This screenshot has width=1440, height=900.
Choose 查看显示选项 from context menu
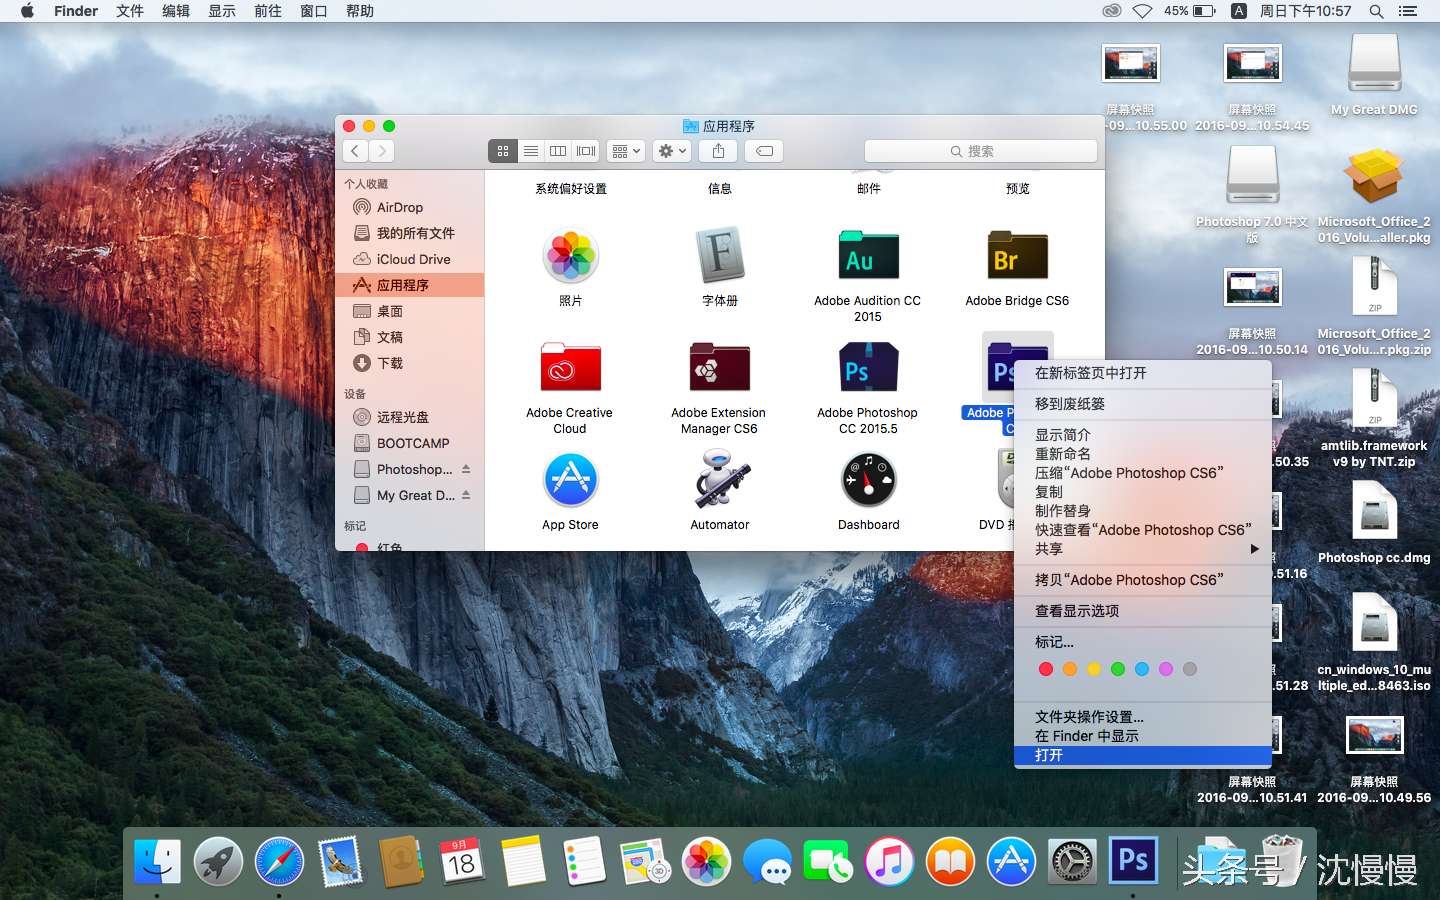[x=1142, y=611]
